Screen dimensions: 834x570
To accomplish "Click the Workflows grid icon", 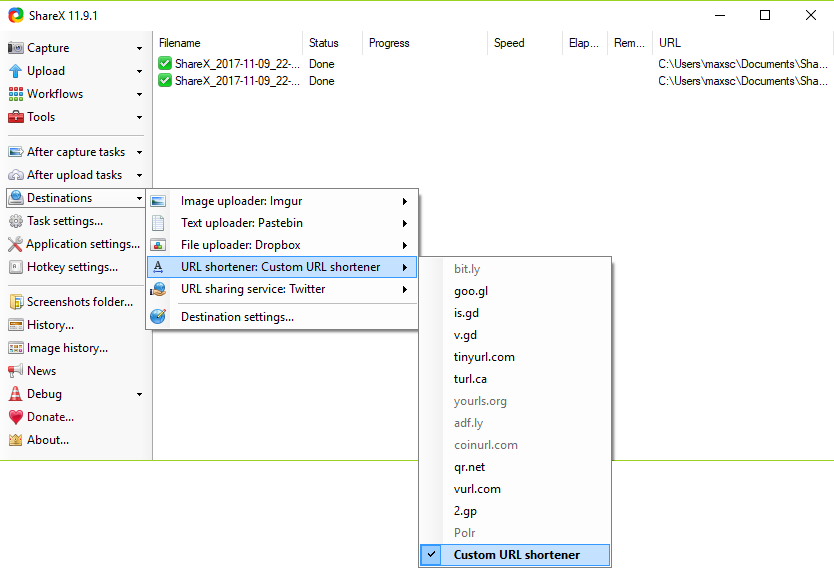I will (16, 94).
